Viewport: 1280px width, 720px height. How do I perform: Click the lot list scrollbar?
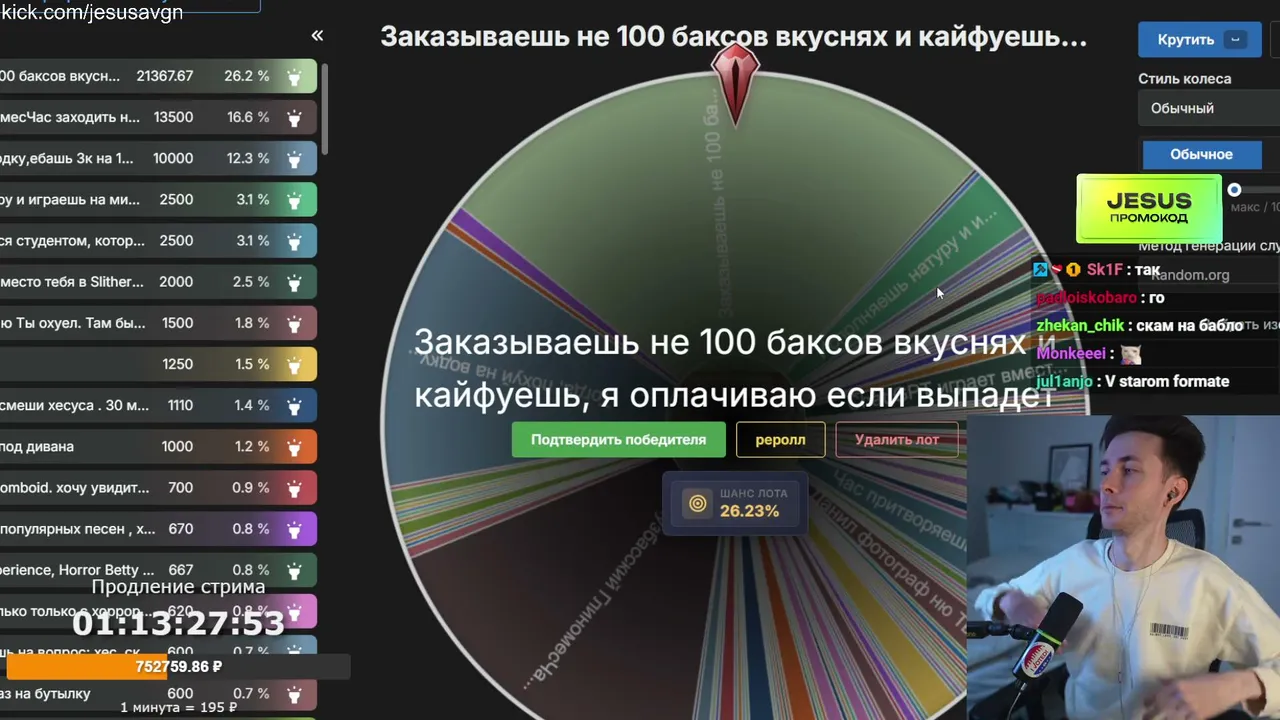[x=325, y=108]
